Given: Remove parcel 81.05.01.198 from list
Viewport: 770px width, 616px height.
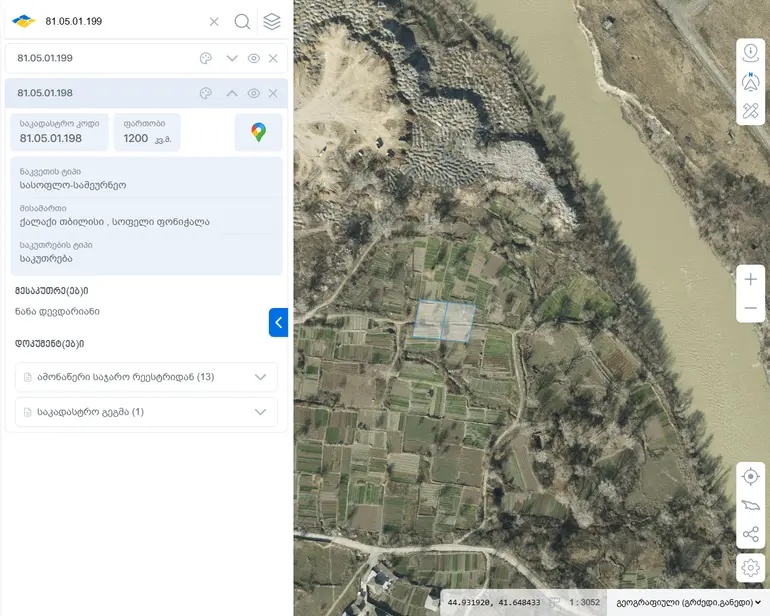Looking at the screenshot, I should pyautogui.click(x=273, y=93).
